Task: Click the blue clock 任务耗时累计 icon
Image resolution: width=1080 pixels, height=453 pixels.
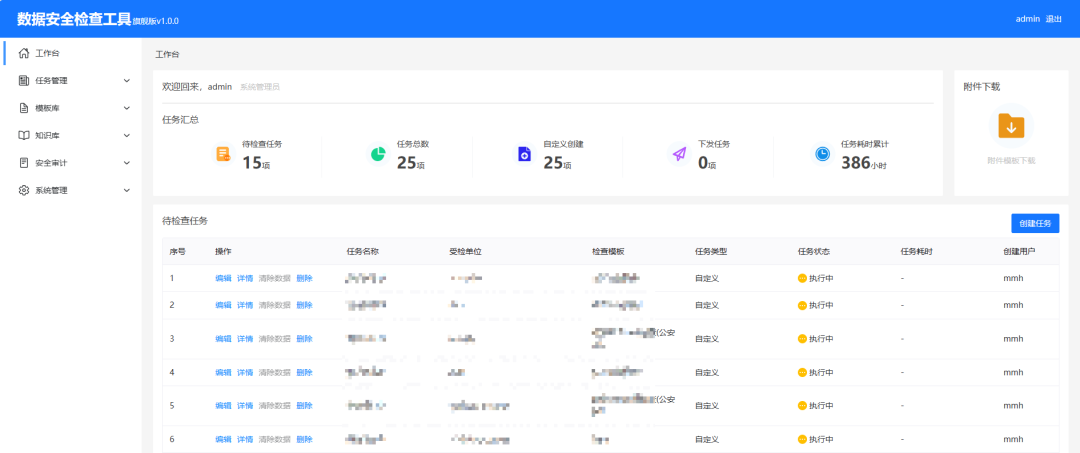Action: pyautogui.click(x=821, y=154)
